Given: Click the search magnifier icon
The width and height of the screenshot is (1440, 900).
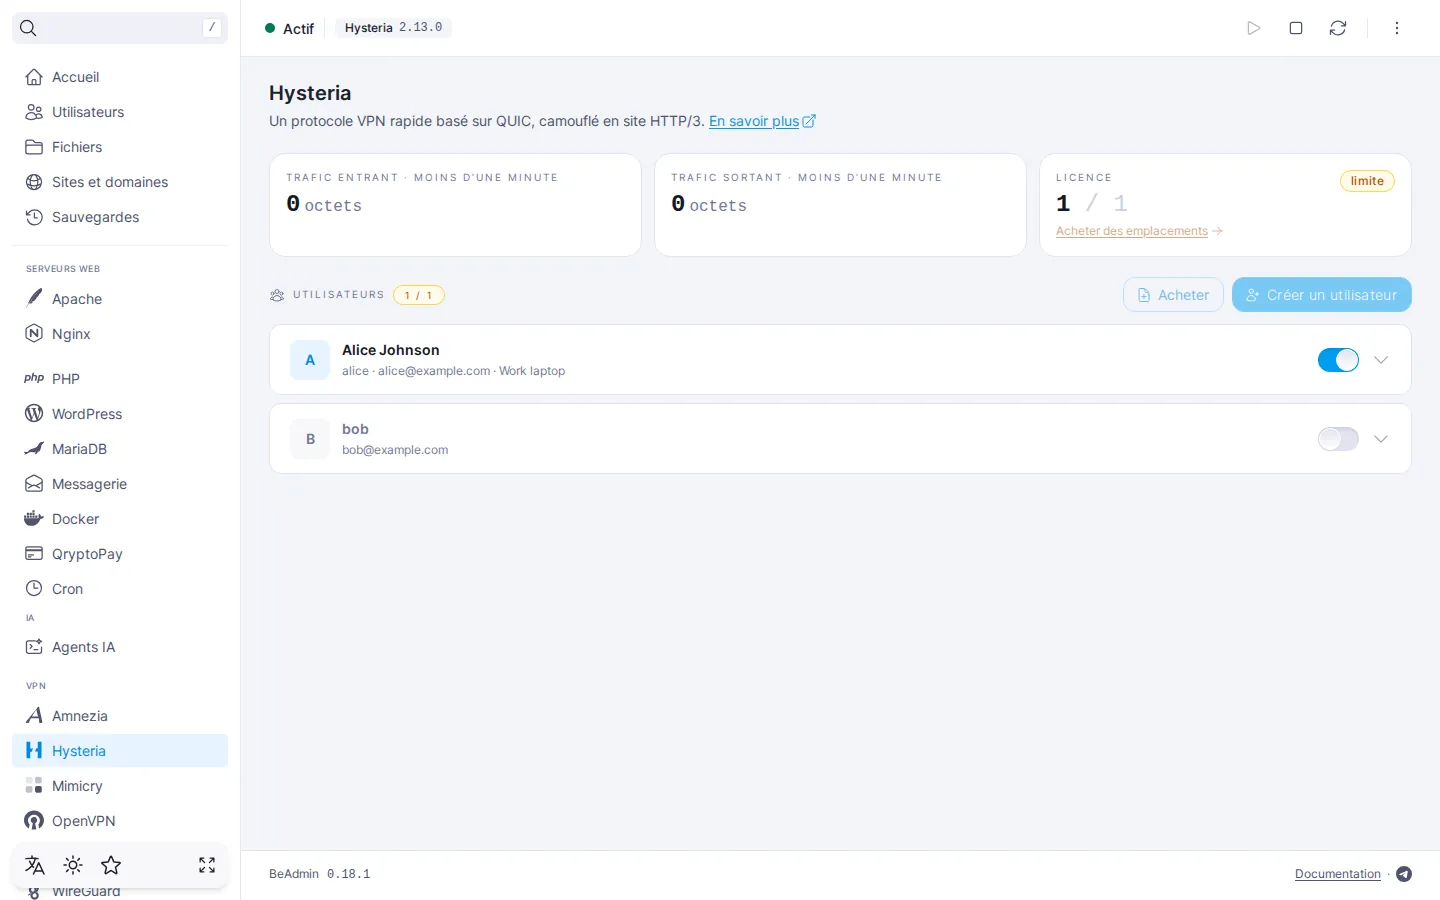Looking at the screenshot, I should tap(28, 28).
